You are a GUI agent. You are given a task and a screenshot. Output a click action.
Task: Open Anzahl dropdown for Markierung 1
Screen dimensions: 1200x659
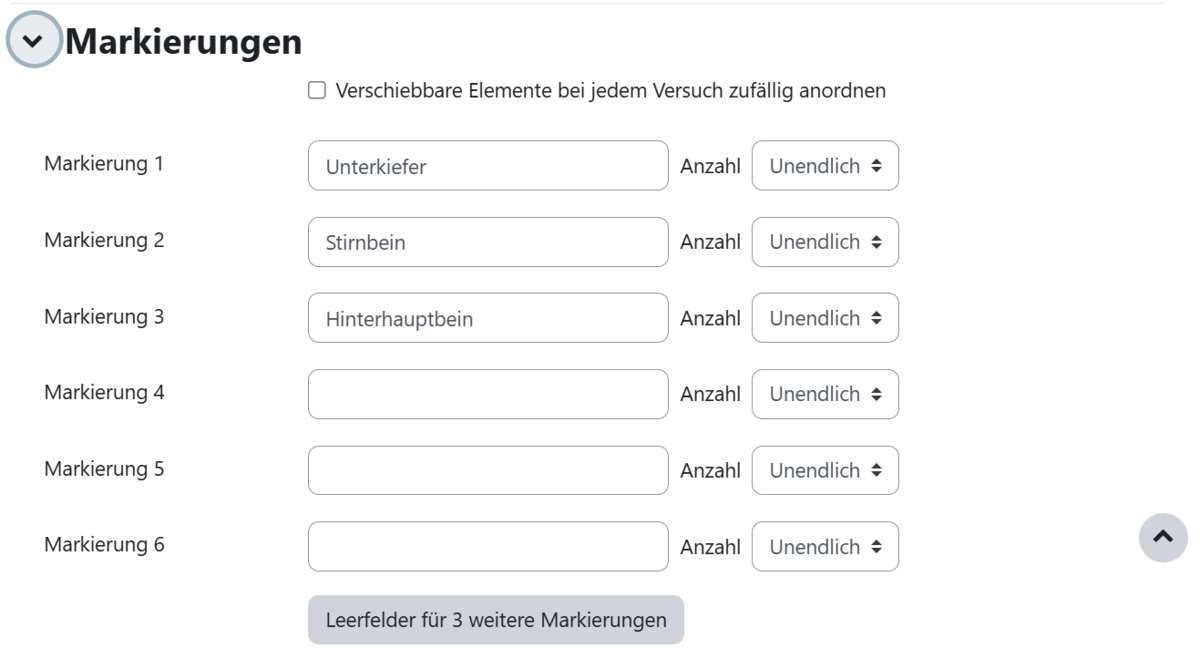point(825,166)
